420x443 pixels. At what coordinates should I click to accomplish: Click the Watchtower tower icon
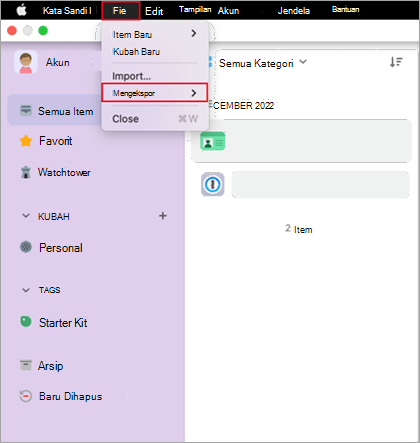[26, 172]
